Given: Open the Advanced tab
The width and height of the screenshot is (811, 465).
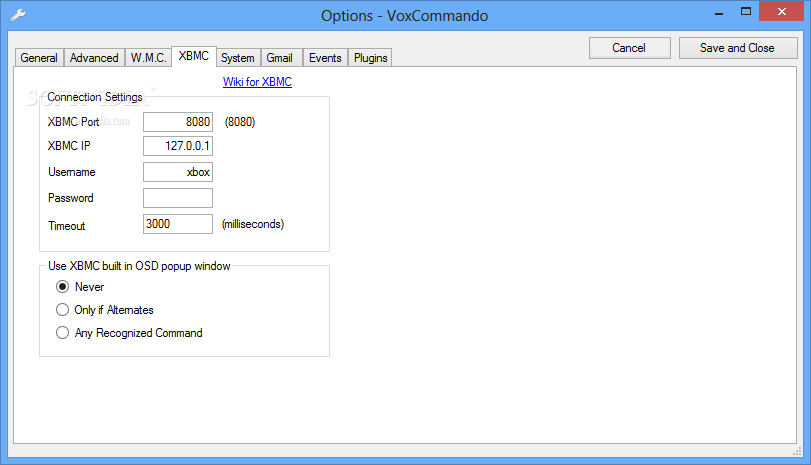Looking at the screenshot, I should click(94, 57).
